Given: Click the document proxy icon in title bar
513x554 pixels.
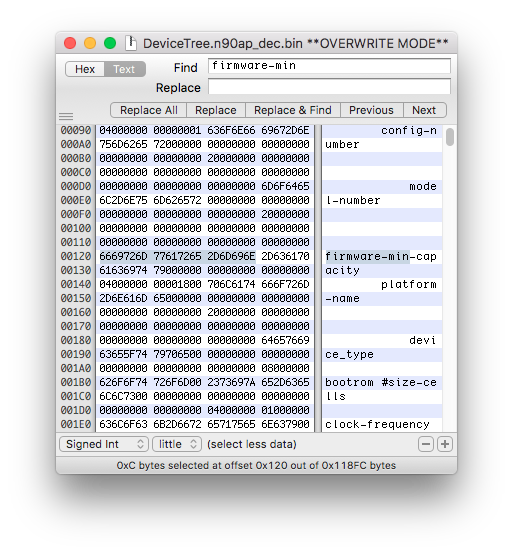Looking at the screenshot, I should coord(131,43).
